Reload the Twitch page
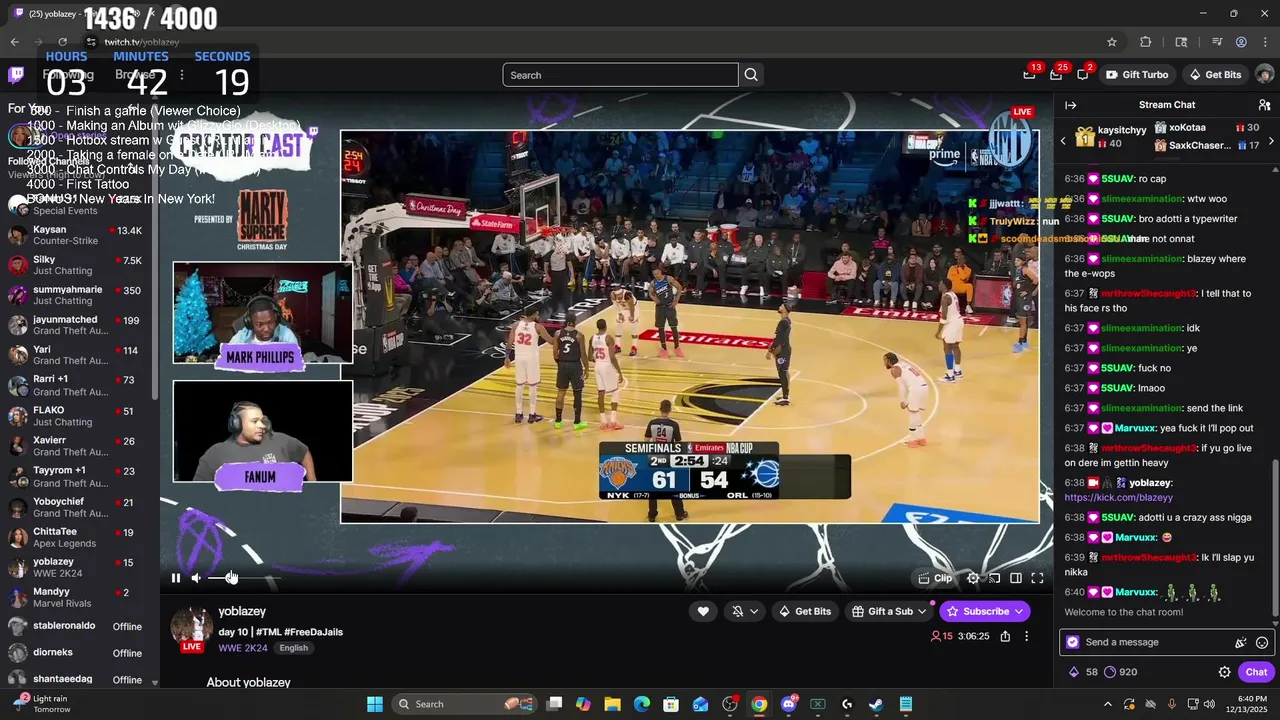1280x720 pixels. tap(62, 42)
